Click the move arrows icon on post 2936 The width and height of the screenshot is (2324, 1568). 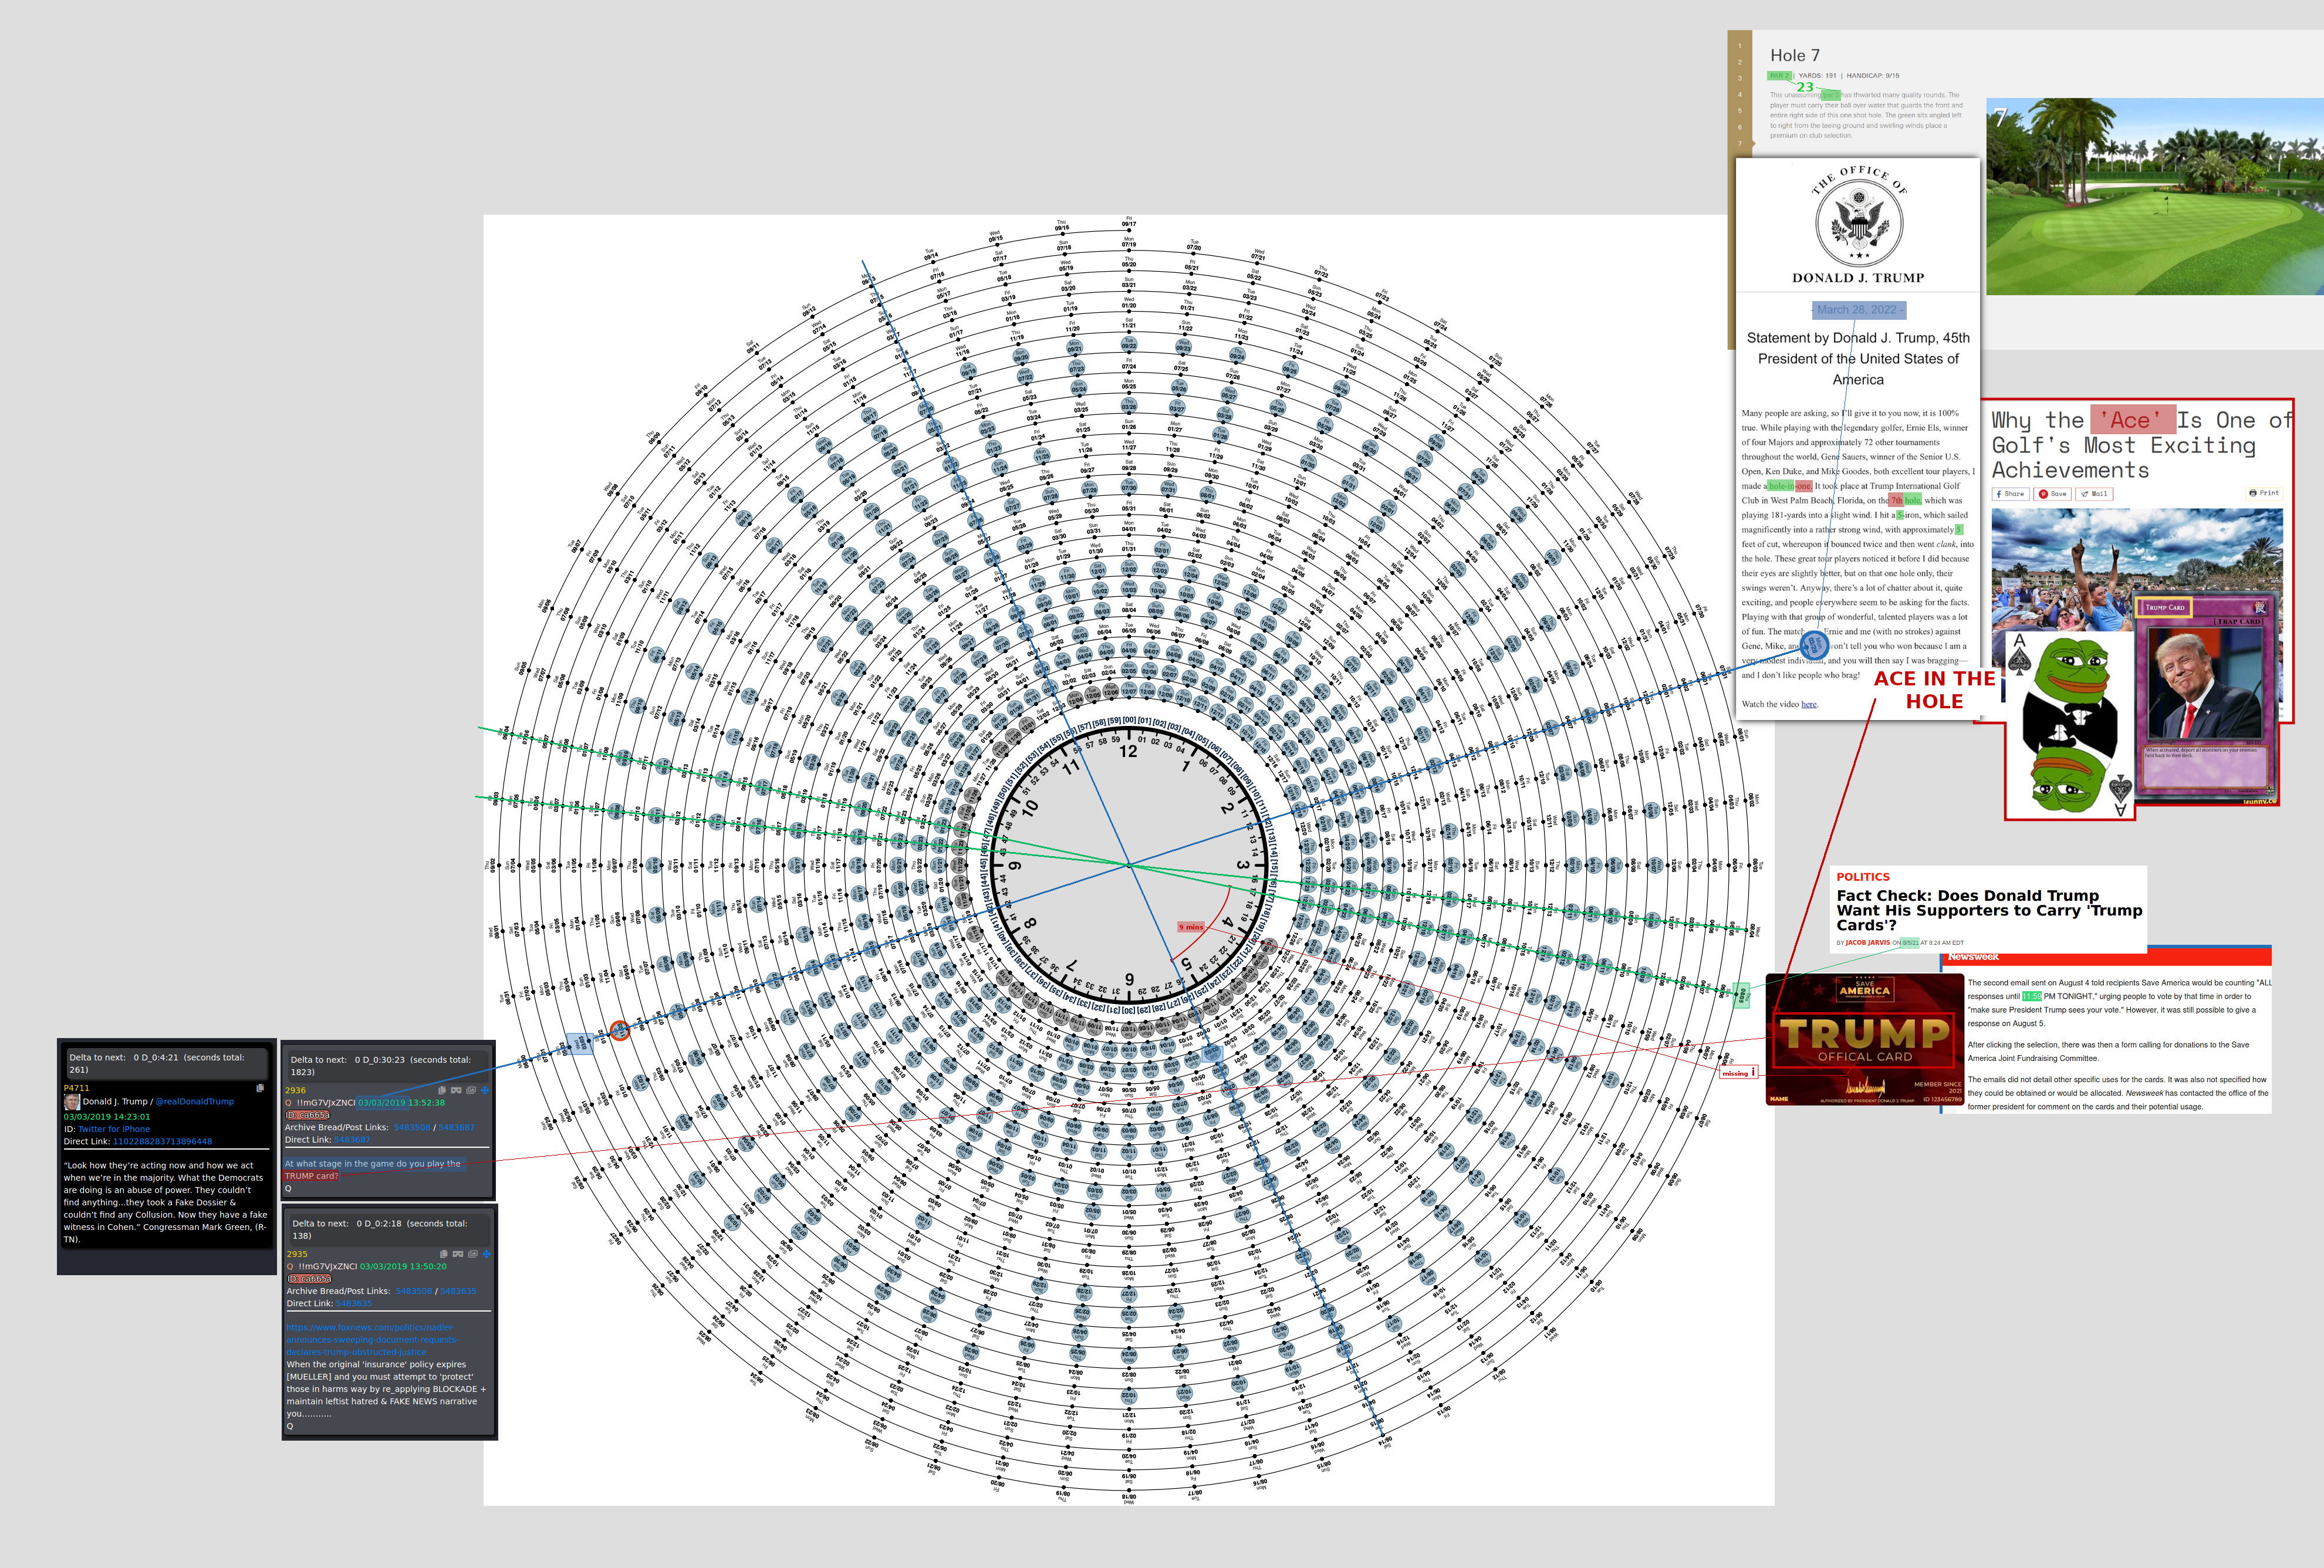485,1090
